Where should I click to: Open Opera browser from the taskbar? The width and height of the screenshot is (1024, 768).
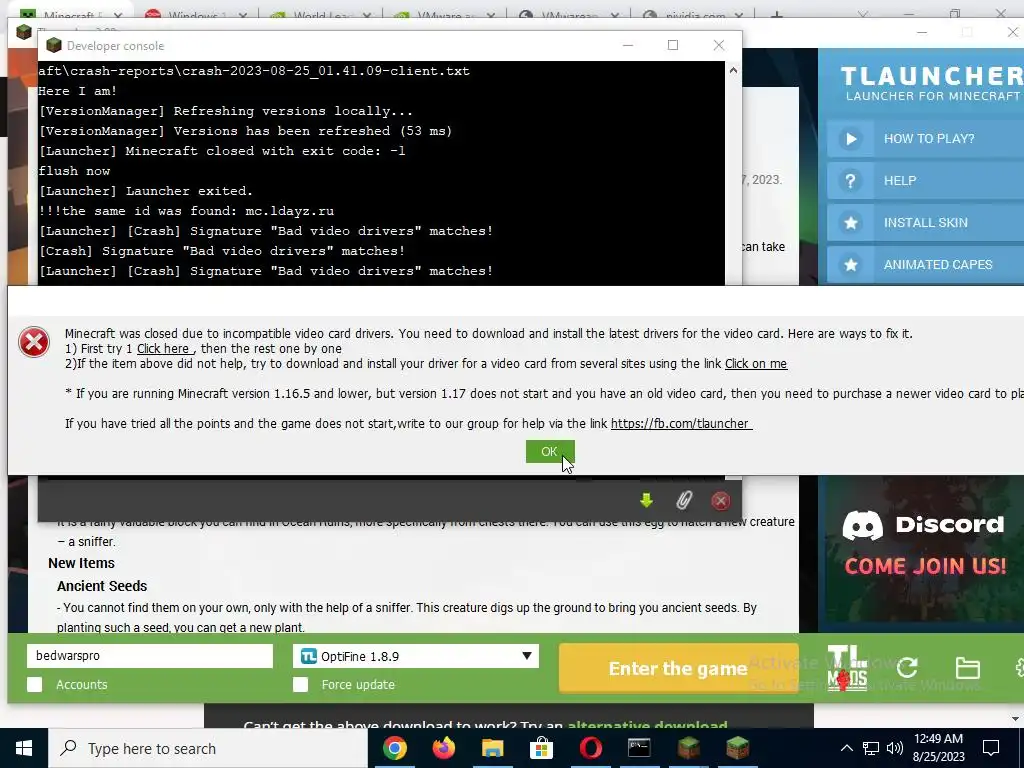click(x=590, y=748)
